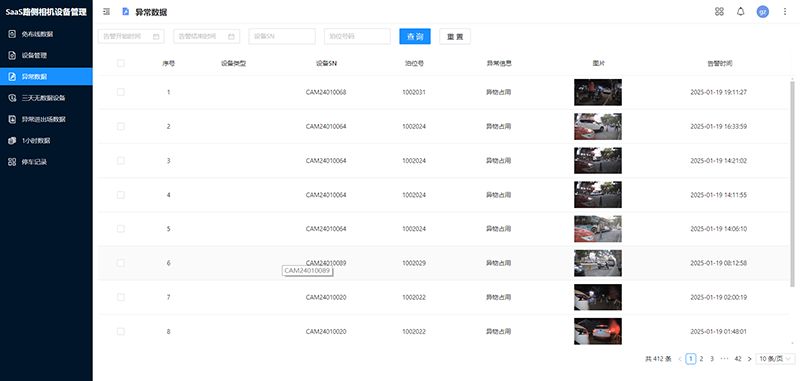This screenshot has width=800, height=381.
Task: Jump ahead with the pagination ellipsis
Action: click(x=724, y=359)
